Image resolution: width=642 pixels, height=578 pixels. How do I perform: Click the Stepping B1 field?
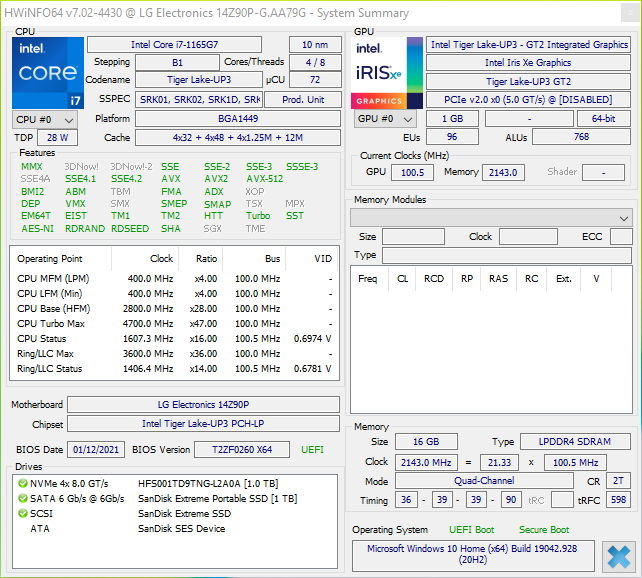click(x=177, y=63)
